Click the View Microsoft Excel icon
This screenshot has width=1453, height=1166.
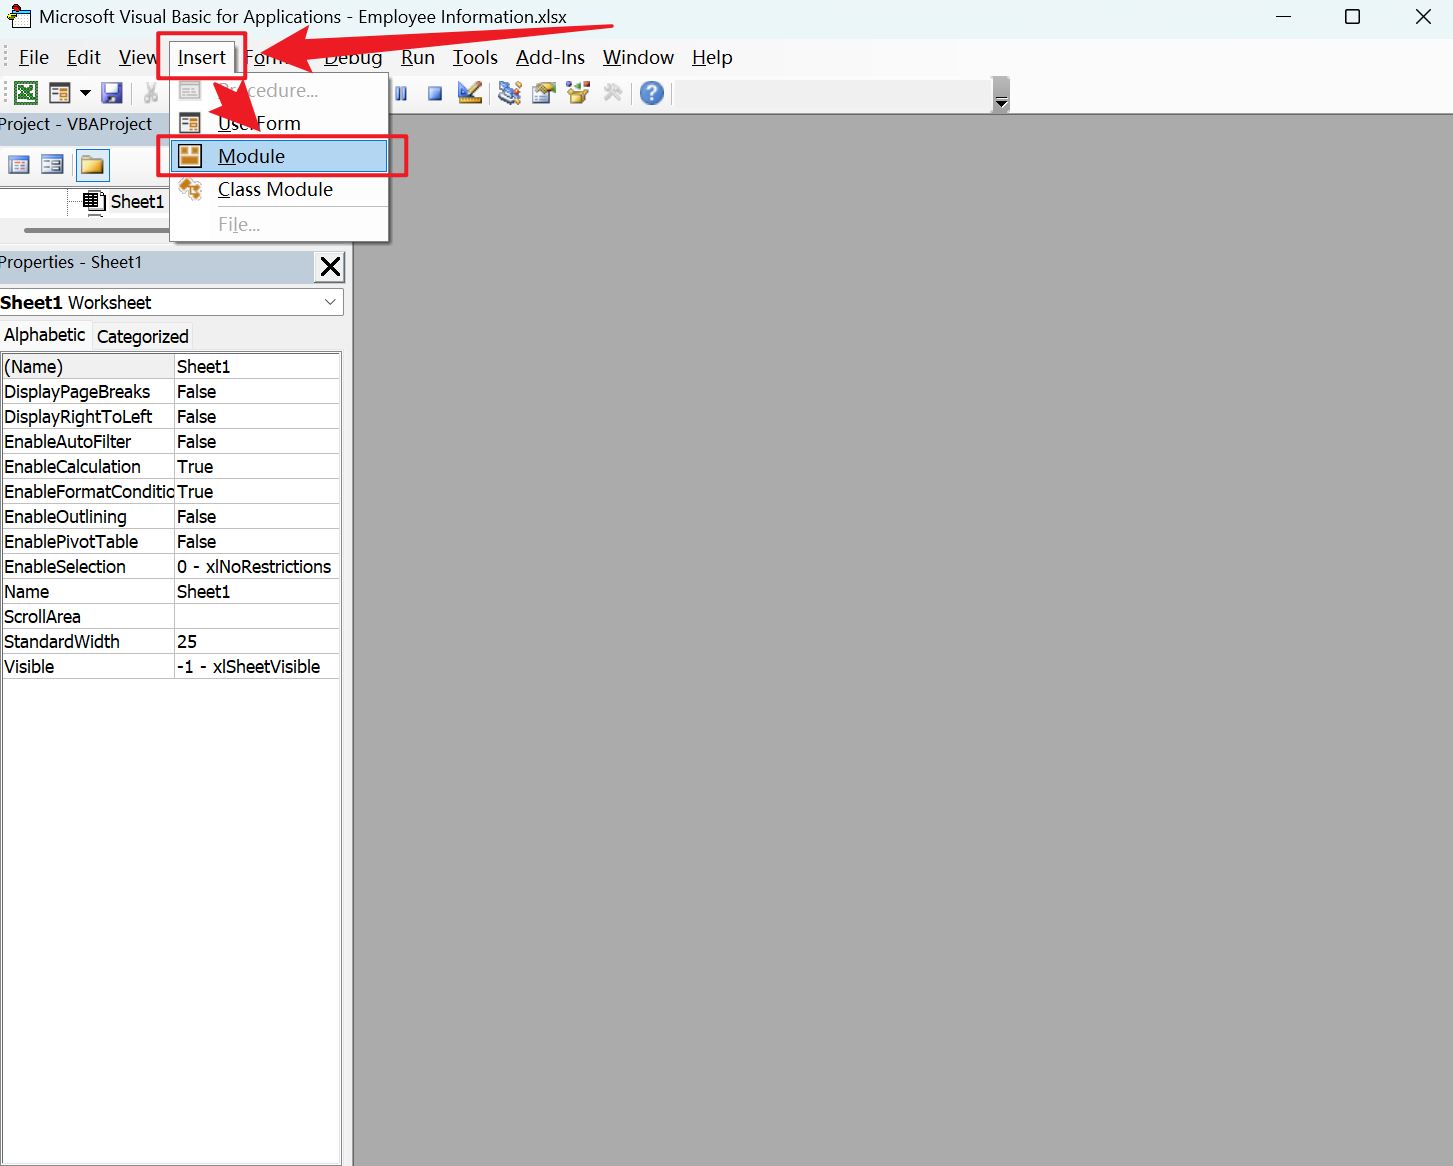(24, 93)
